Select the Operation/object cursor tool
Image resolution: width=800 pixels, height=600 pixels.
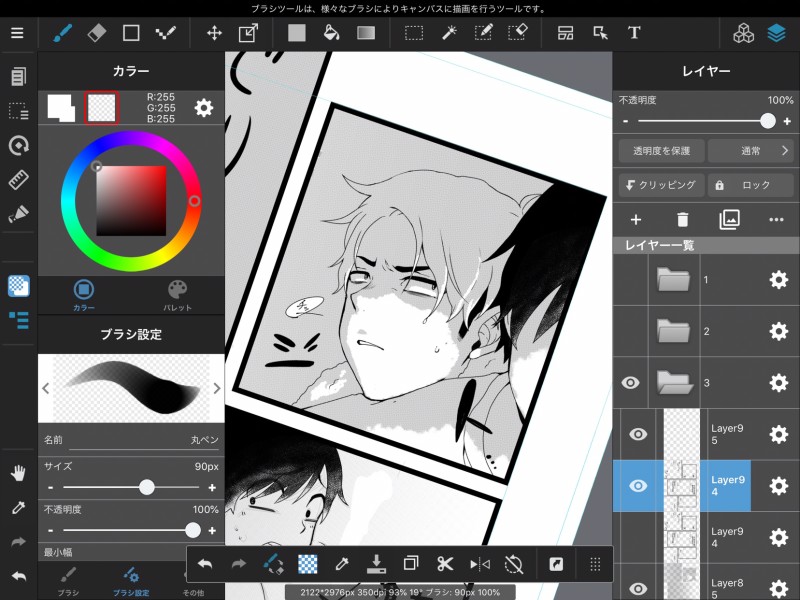click(600, 33)
